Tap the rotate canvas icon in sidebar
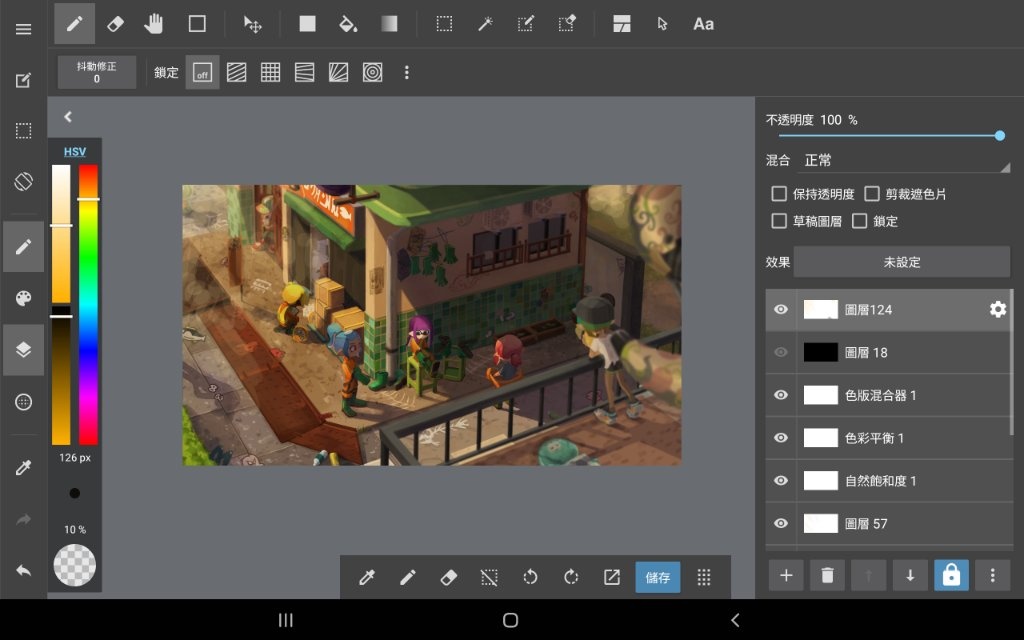Viewport: 1024px width, 640px height. 24,181
